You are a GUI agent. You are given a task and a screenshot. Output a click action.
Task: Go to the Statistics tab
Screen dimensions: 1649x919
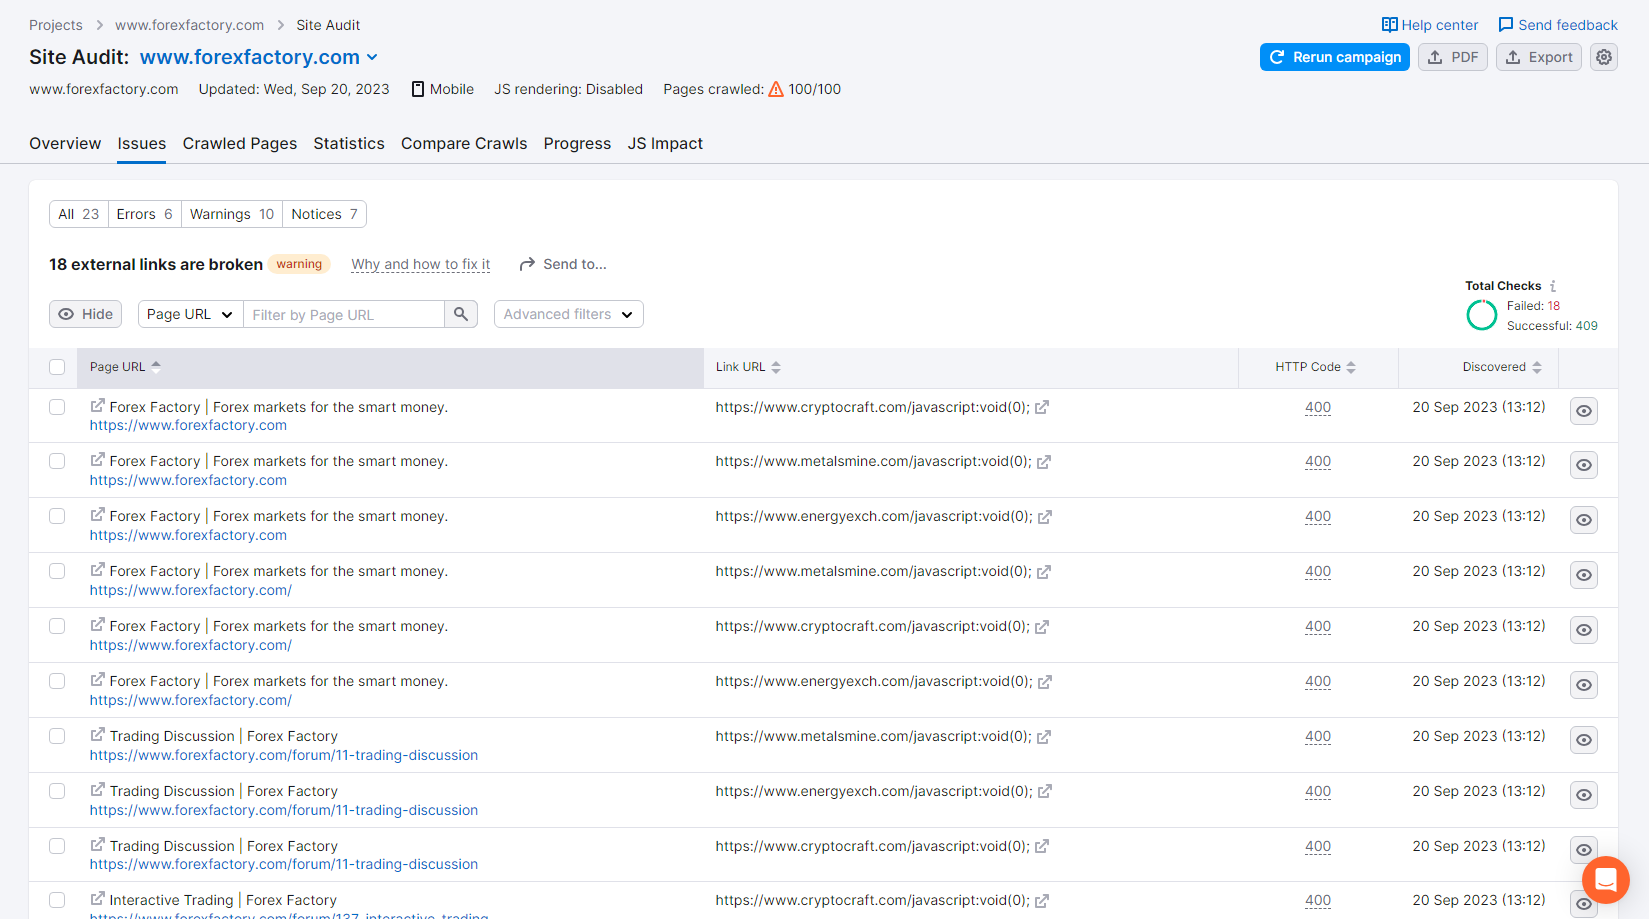coord(349,144)
